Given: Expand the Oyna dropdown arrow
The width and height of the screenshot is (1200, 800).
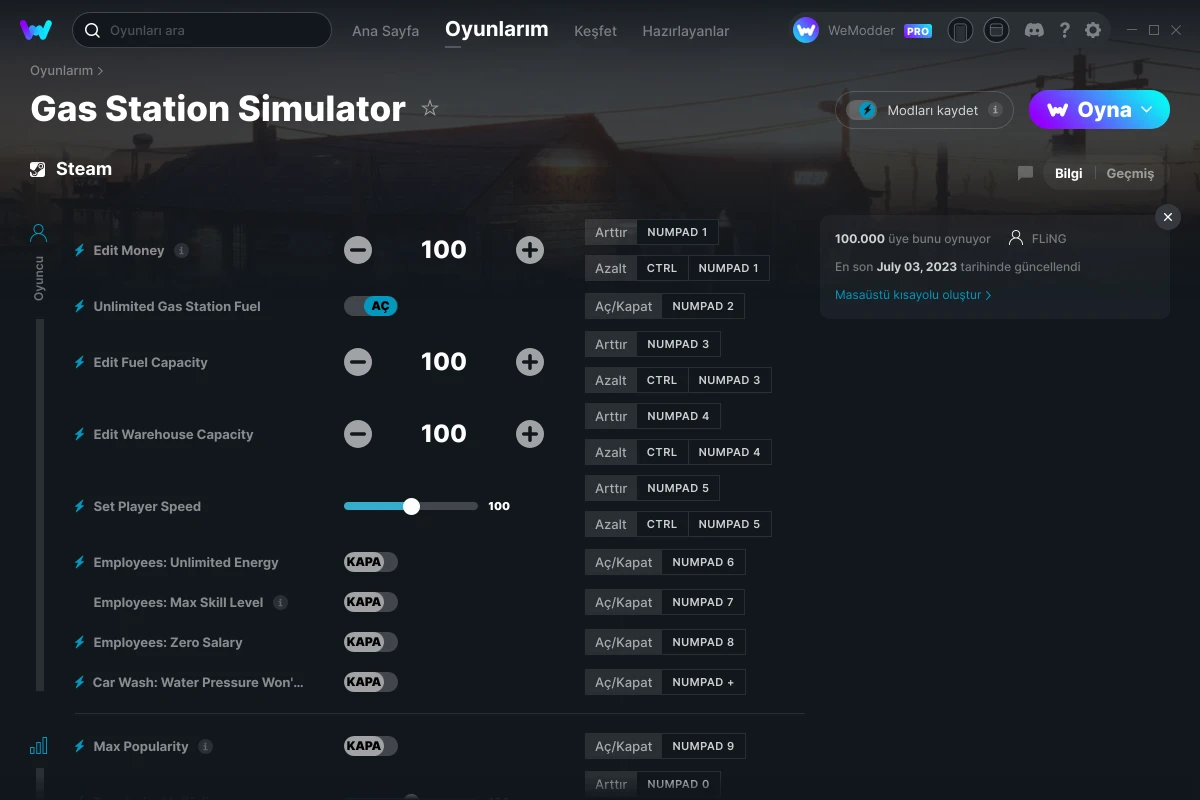Looking at the screenshot, I should 1147,110.
